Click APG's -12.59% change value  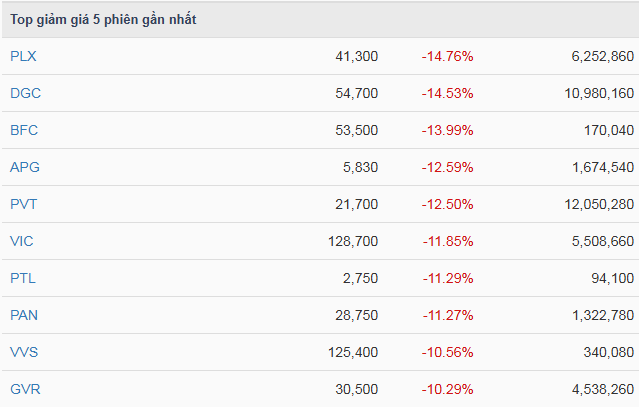(447, 167)
